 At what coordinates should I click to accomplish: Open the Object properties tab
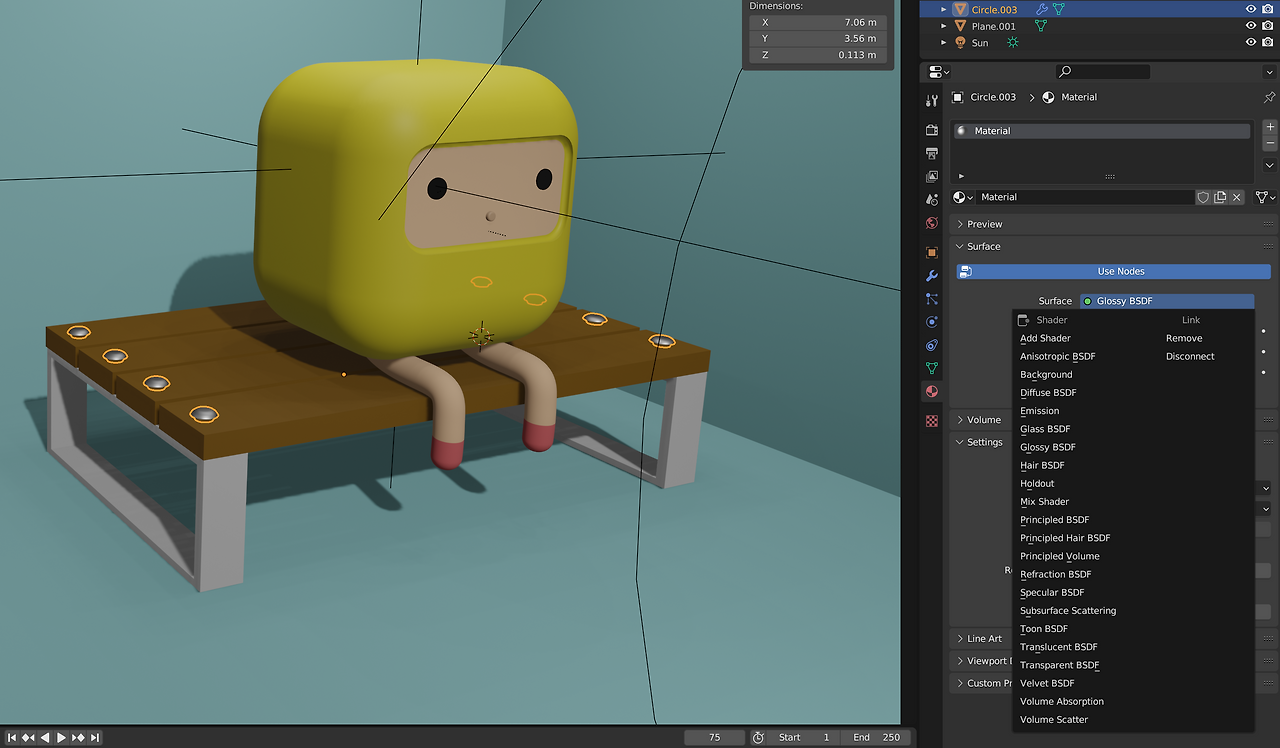tap(932, 252)
